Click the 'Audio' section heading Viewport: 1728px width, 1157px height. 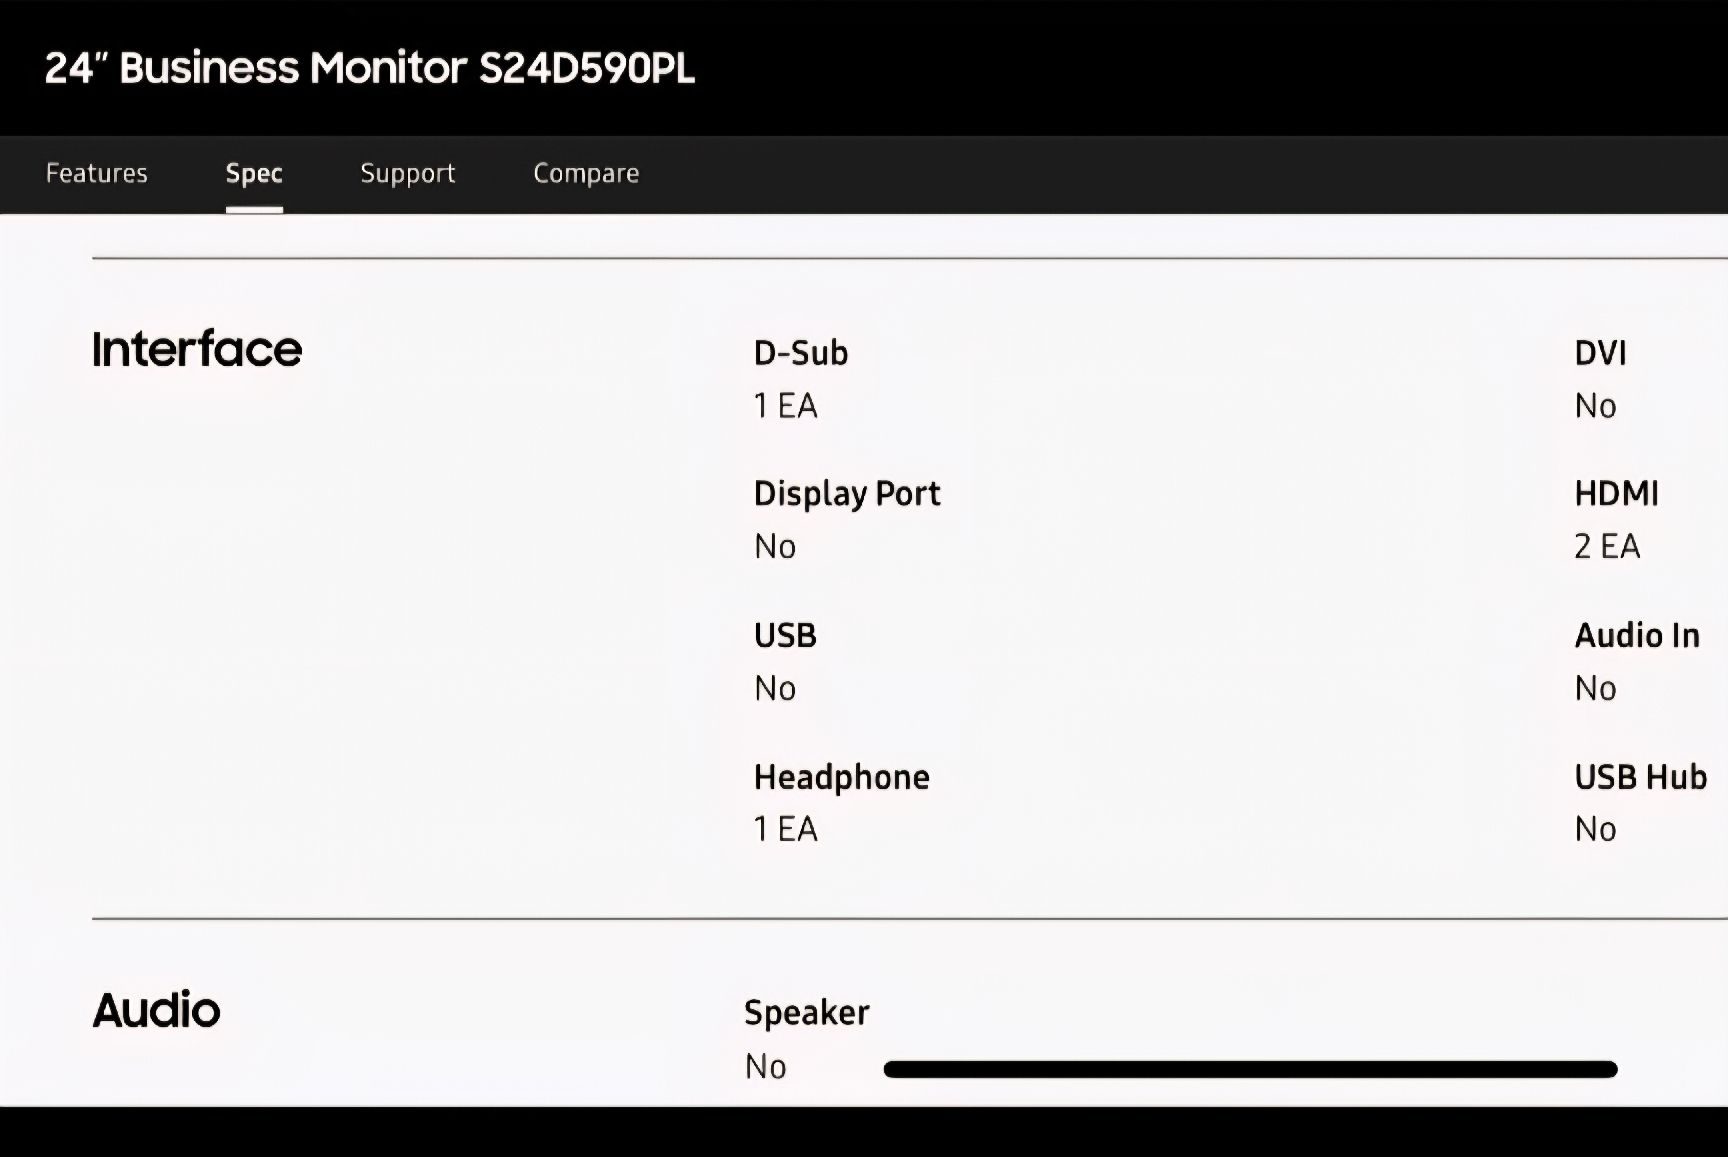[156, 1010]
